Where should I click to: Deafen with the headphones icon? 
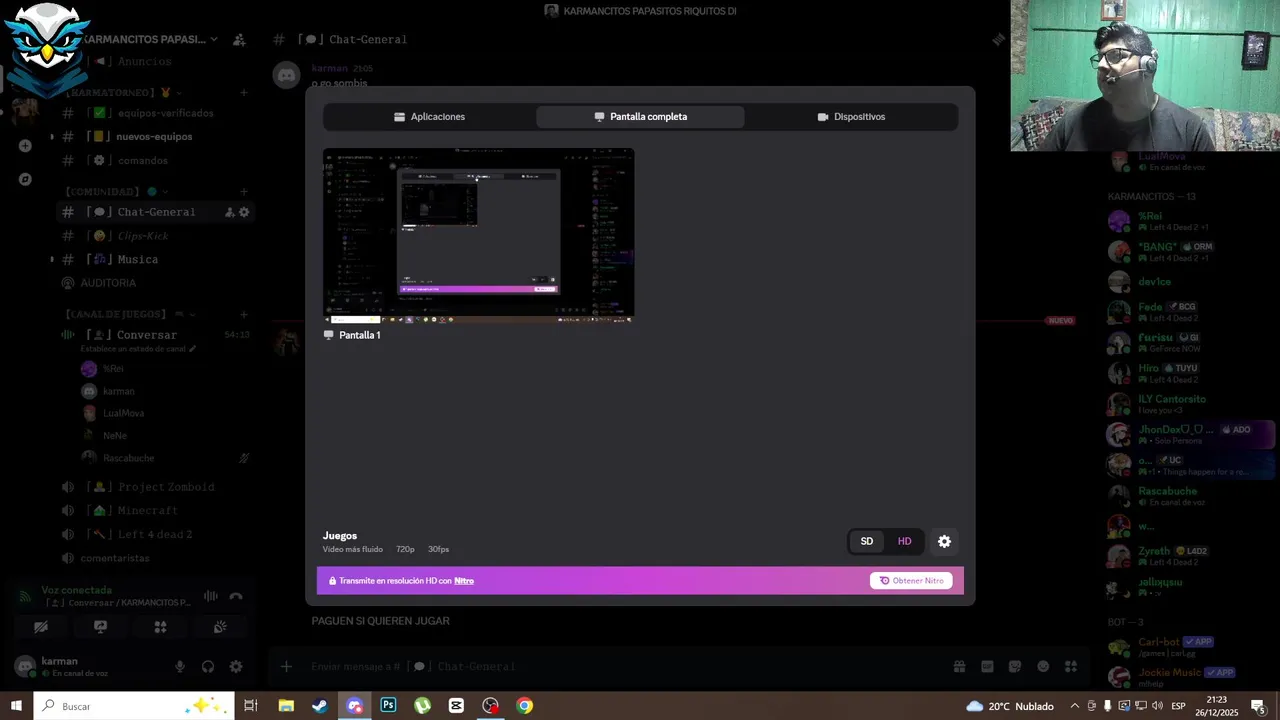(x=208, y=667)
